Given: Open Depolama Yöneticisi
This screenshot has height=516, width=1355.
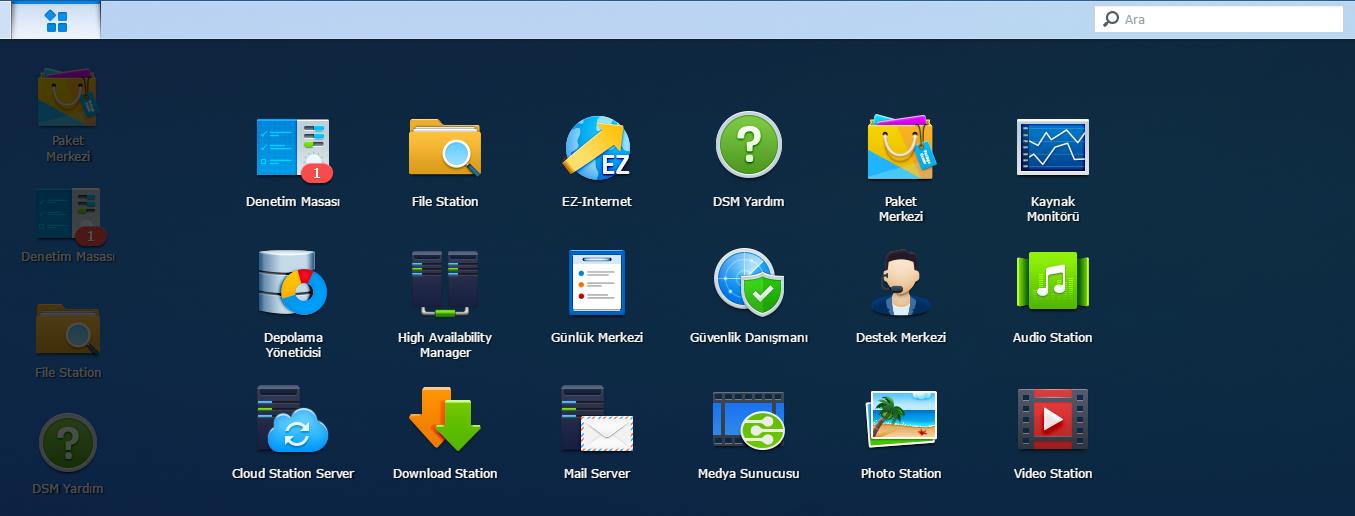Looking at the screenshot, I should (293, 284).
